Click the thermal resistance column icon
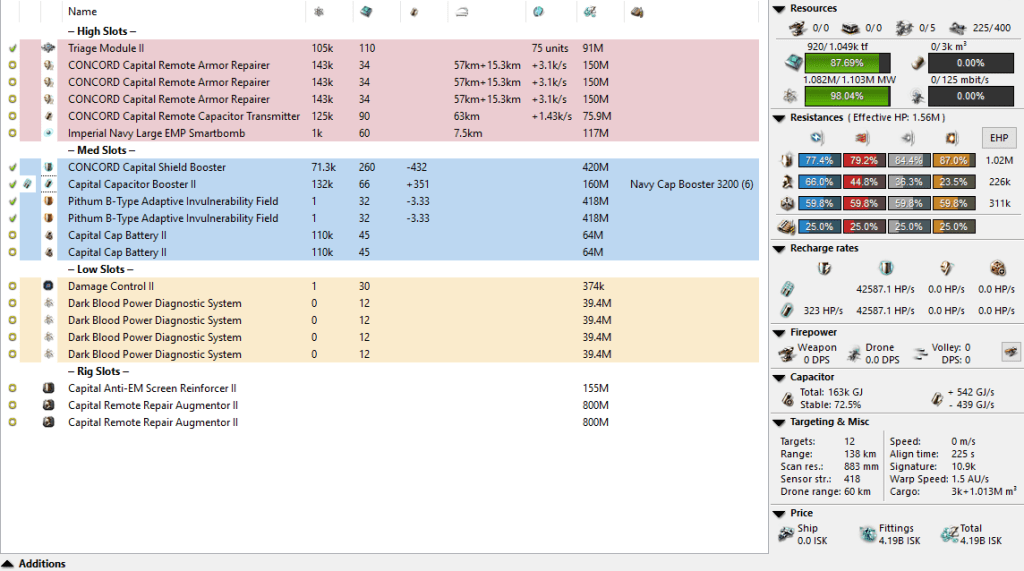The height and width of the screenshot is (571, 1024). (x=862, y=138)
